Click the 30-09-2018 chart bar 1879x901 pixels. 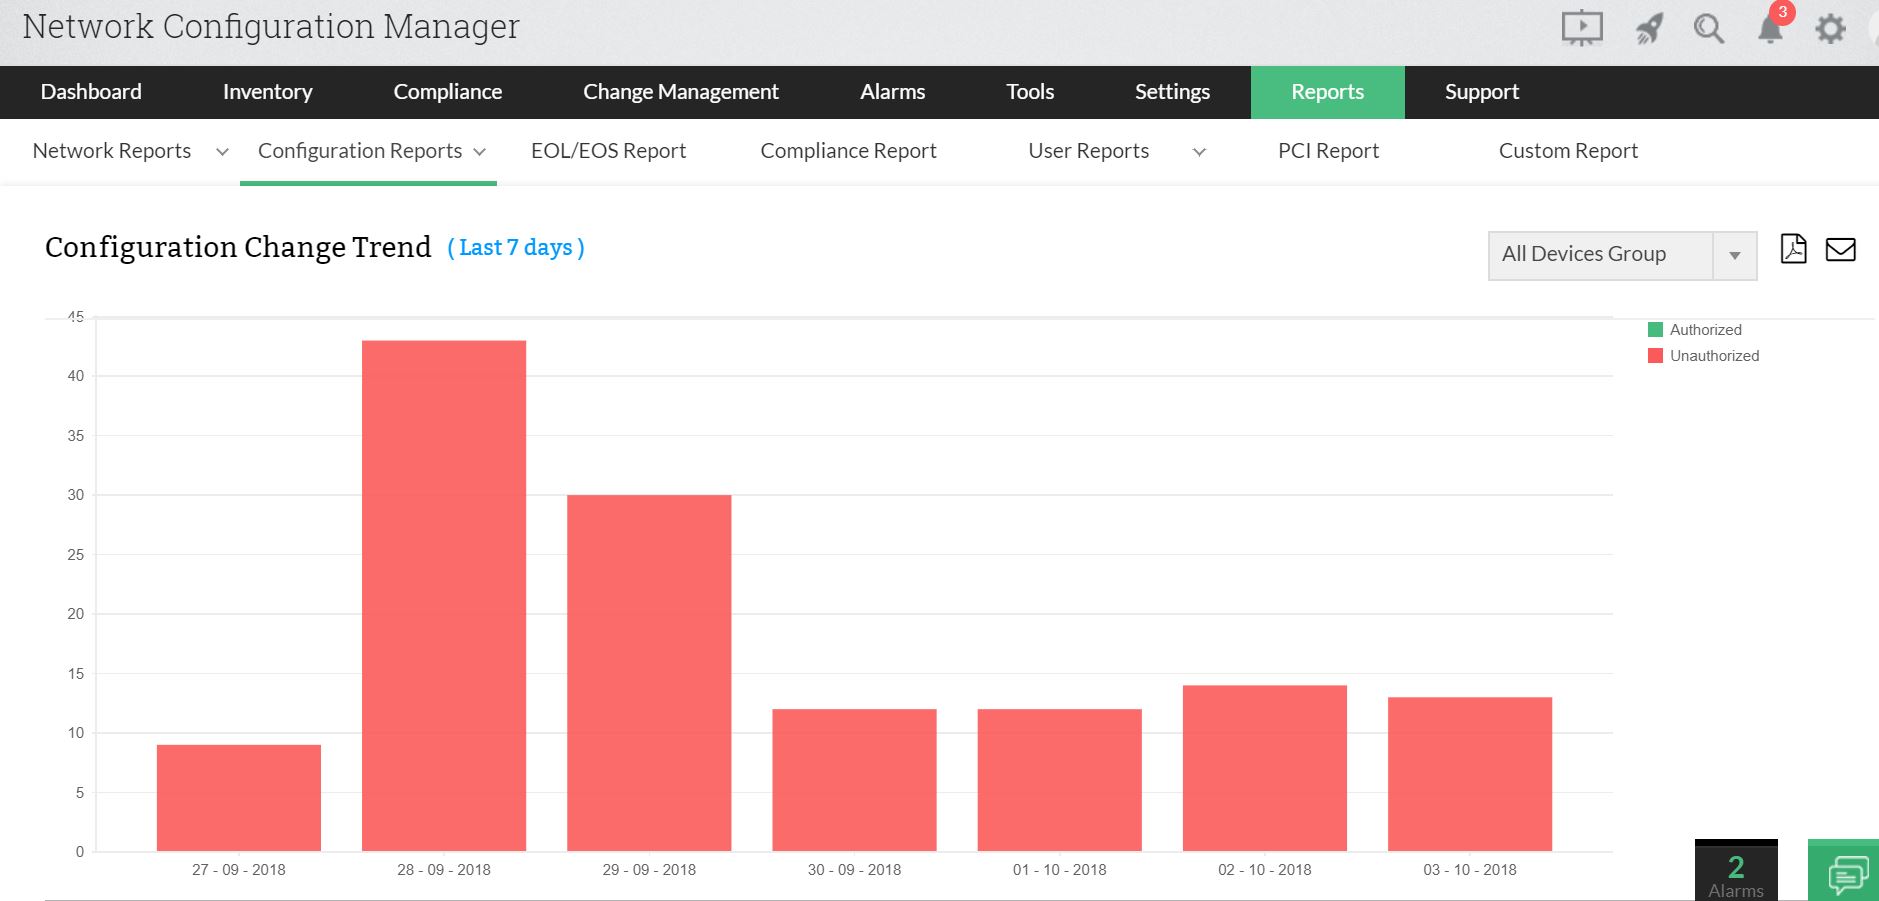pyautogui.click(x=853, y=780)
